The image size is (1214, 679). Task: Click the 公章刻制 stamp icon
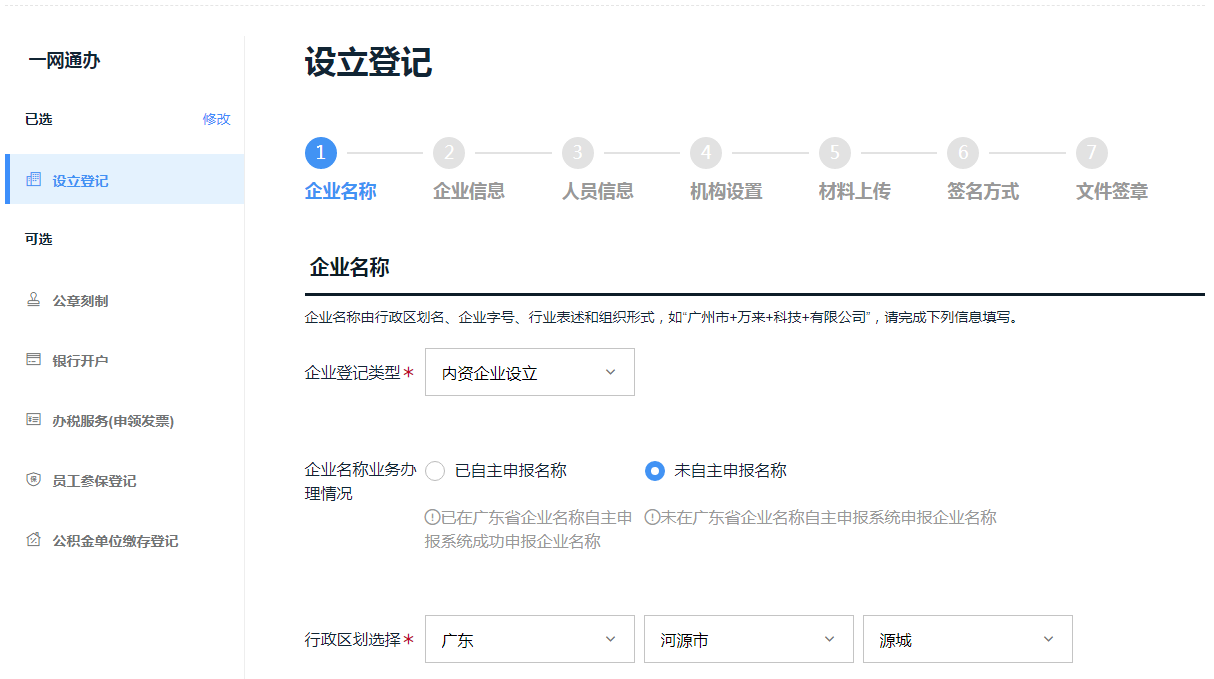coord(34,300)
